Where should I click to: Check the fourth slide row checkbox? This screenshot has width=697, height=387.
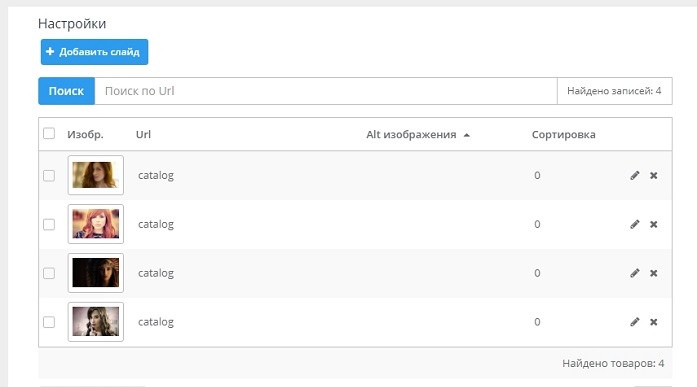pyautogui.click(x=49, y=322)
